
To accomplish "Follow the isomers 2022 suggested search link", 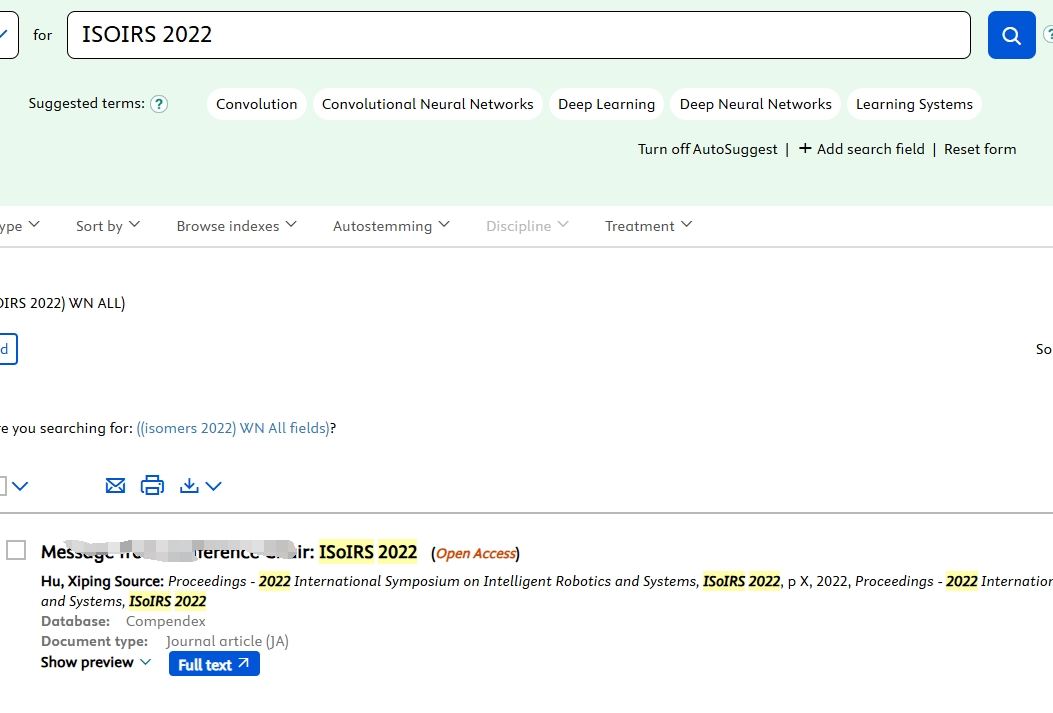I will tap(233, 428).
